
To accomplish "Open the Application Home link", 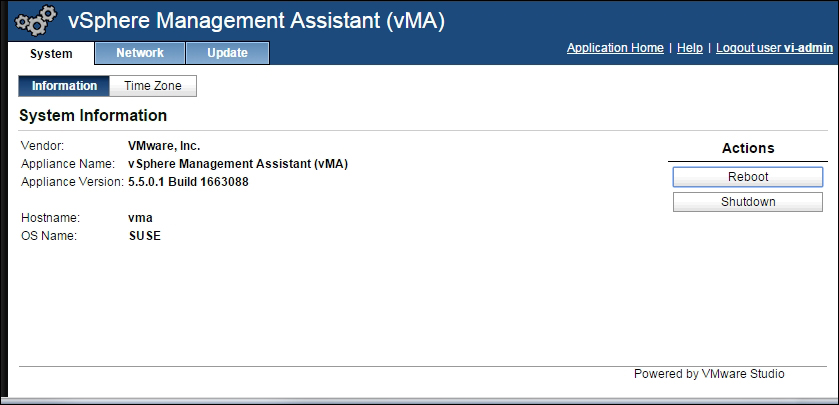I will click(x=615, y=48).
